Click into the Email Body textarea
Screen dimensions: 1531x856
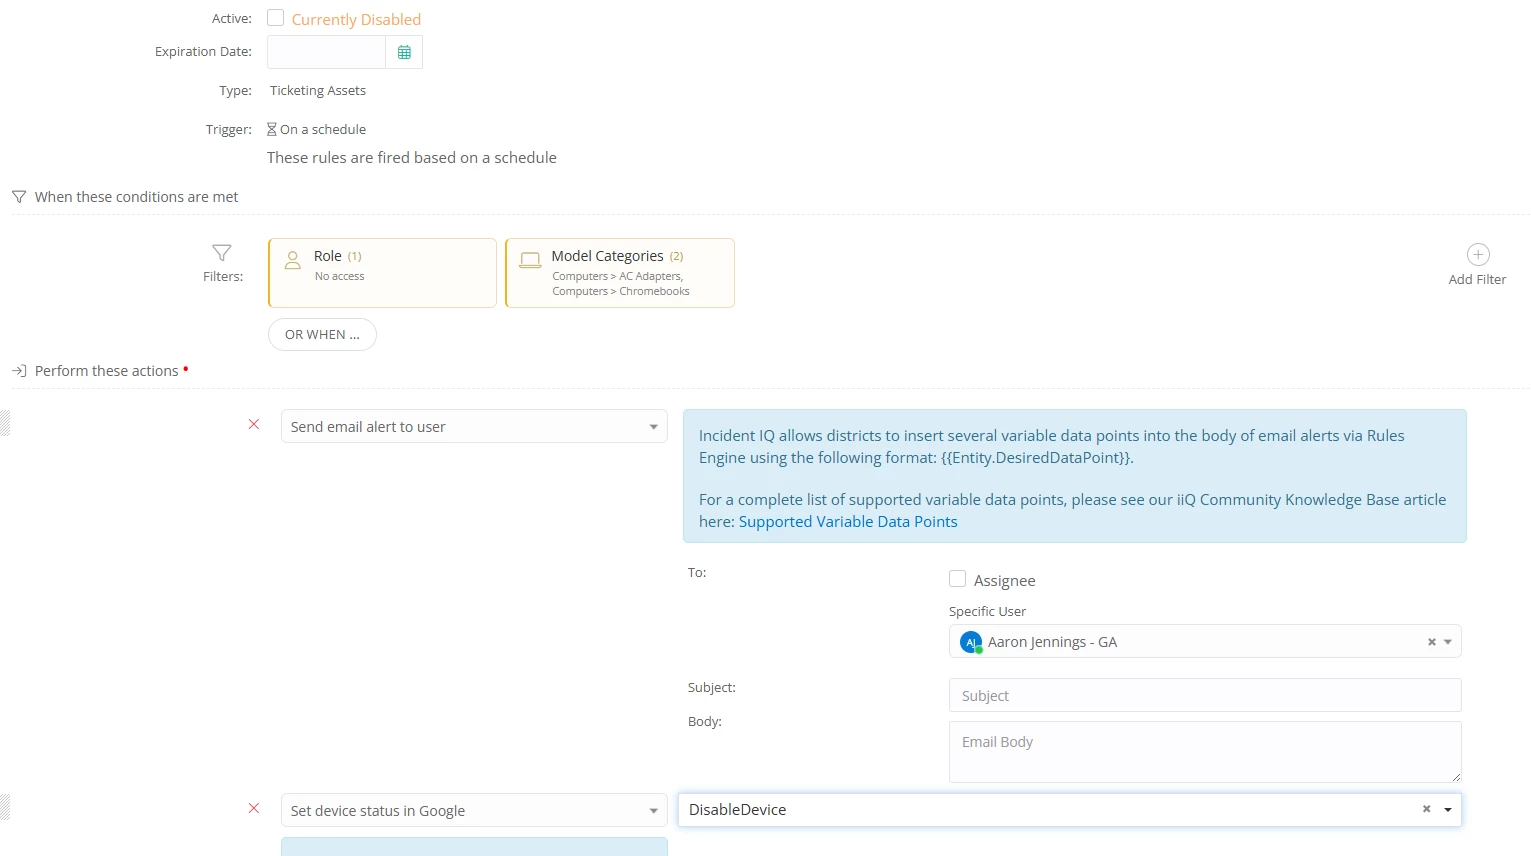click(1205, 752)
